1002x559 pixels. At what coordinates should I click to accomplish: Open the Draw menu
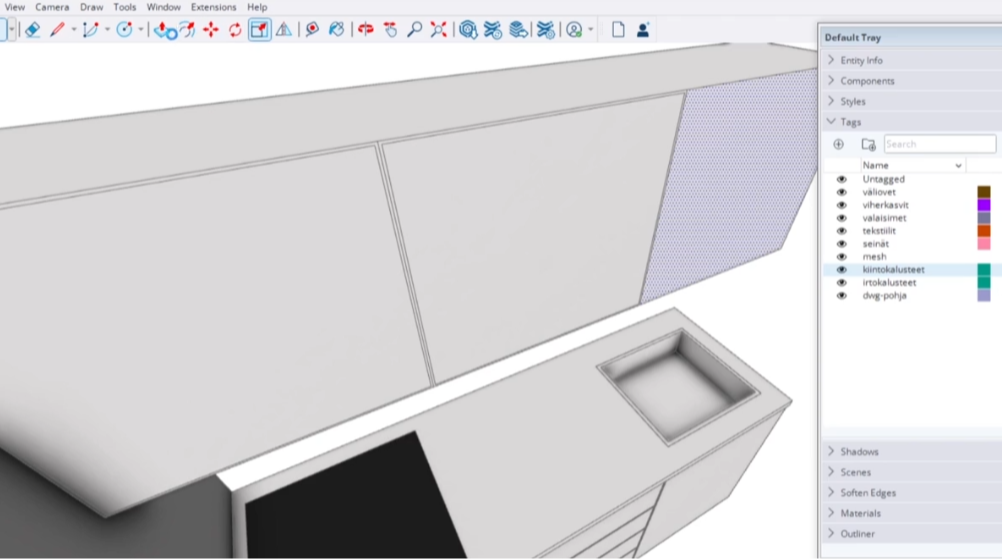point(91,7)
